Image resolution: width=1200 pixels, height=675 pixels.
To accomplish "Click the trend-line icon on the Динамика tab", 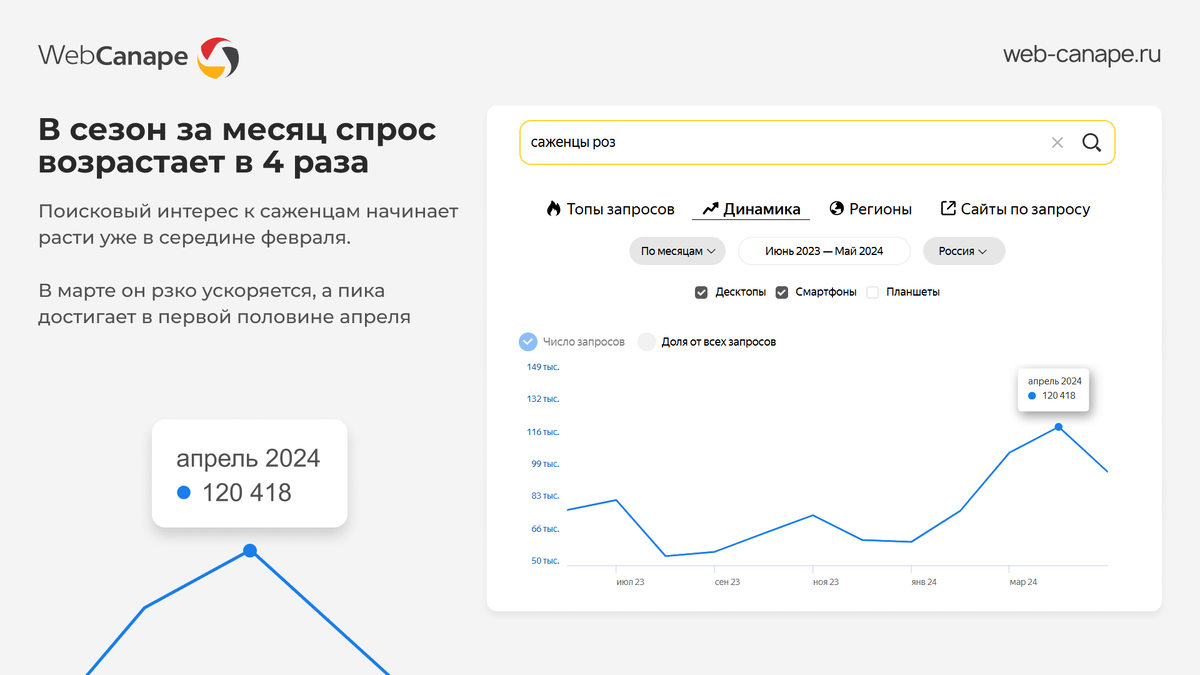I will click(712, 208).
